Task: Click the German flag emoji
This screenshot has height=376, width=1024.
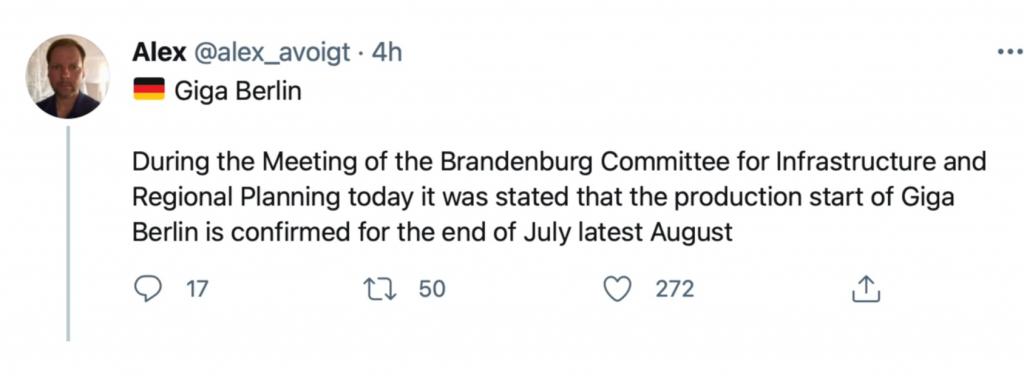Action: click(x=149, y=89)
